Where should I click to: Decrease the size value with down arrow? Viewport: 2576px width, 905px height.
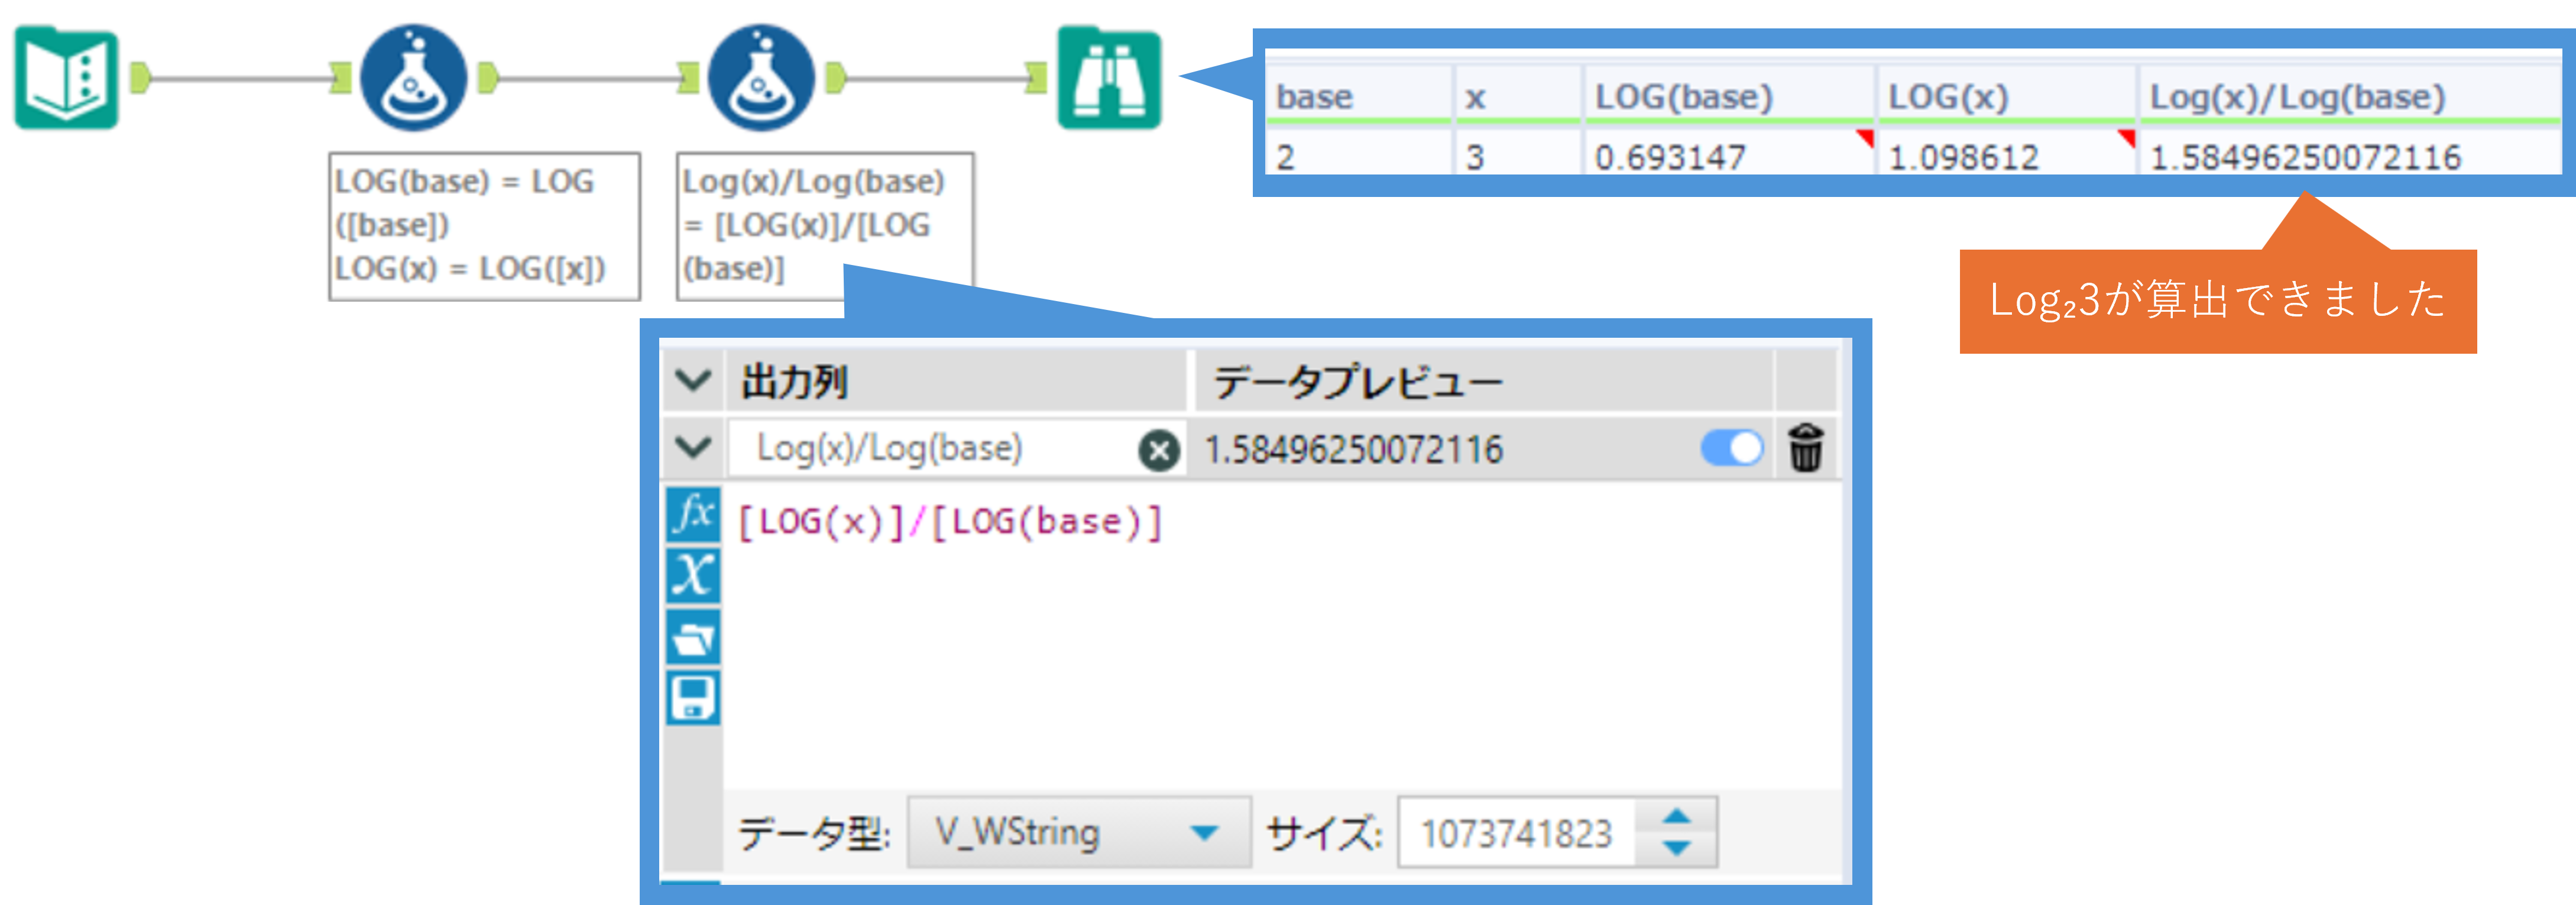1677,848
